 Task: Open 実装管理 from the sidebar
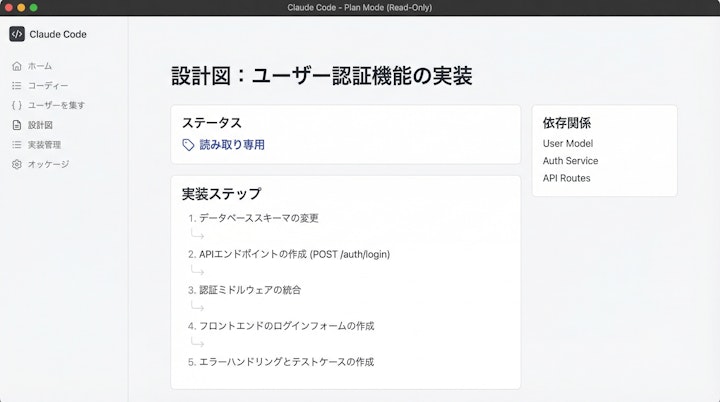coord(44,145)
